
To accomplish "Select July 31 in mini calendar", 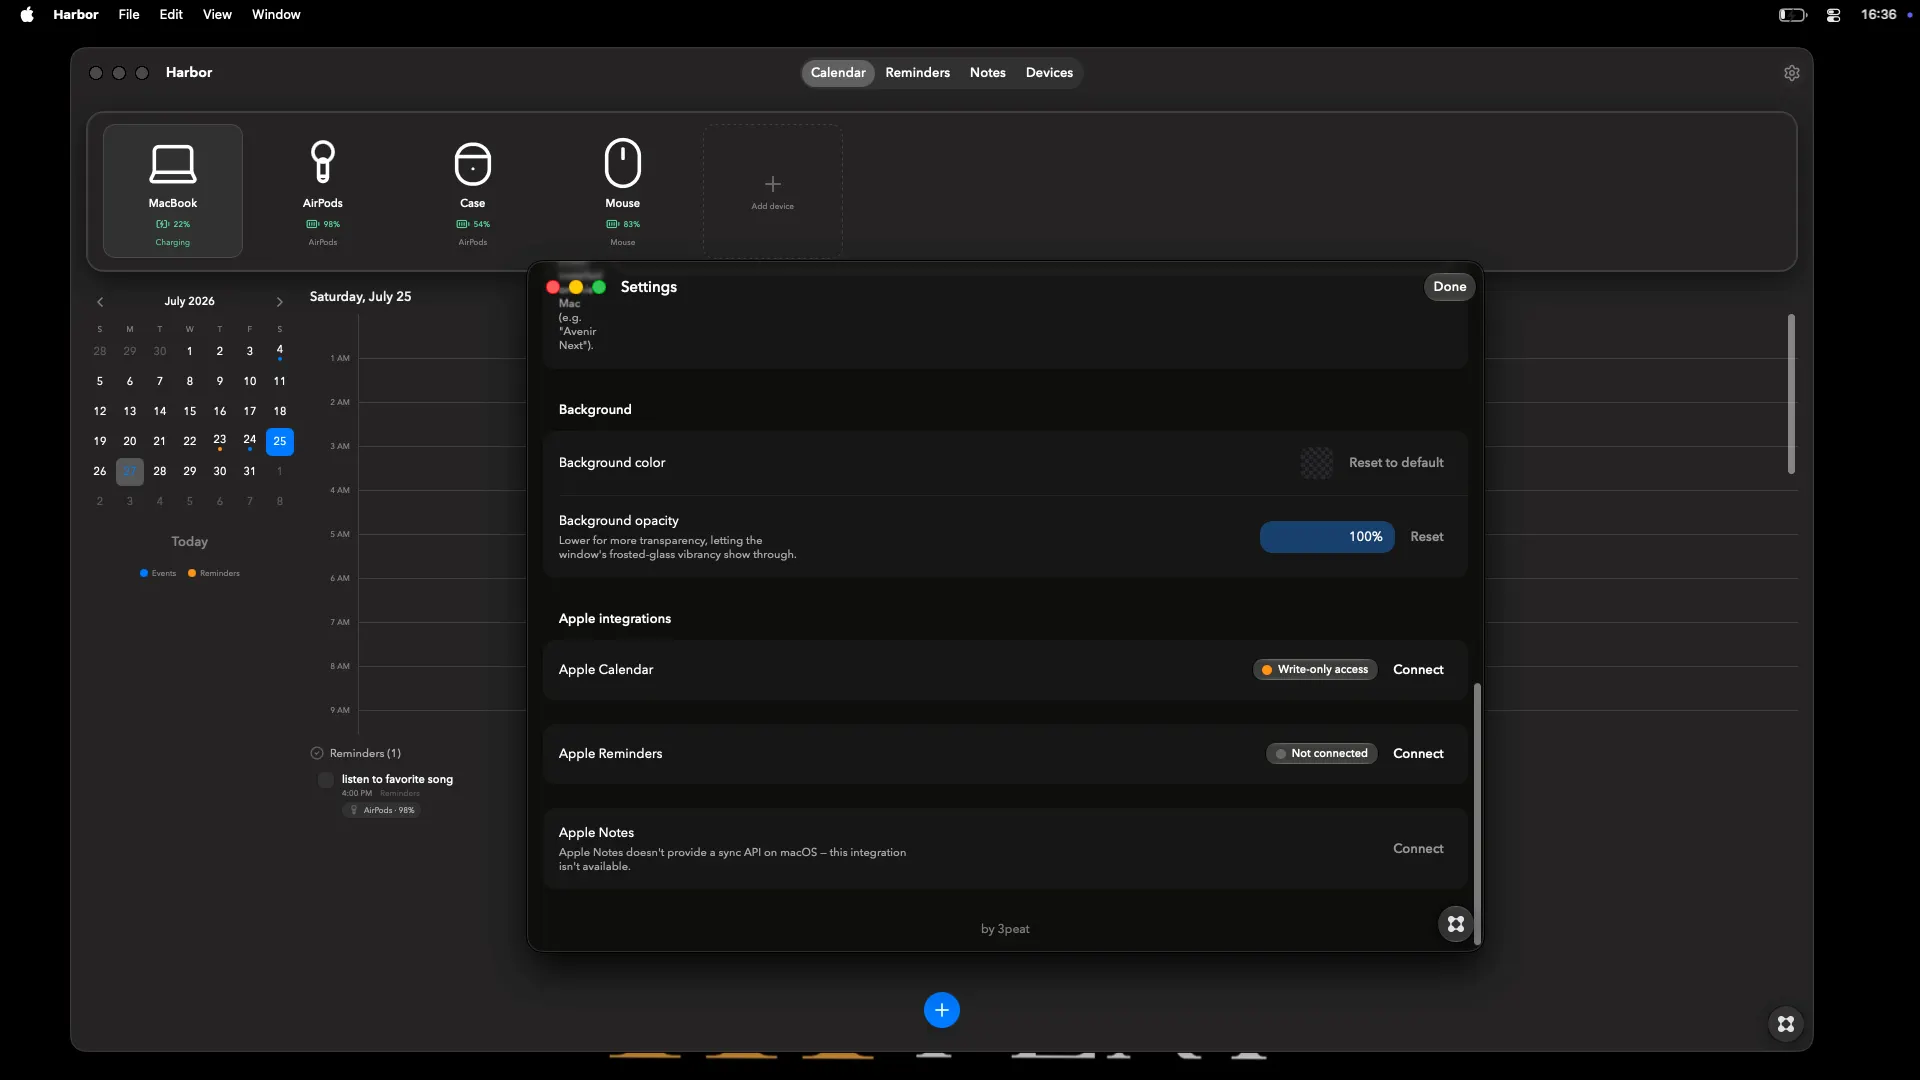I will pos(250,471).
